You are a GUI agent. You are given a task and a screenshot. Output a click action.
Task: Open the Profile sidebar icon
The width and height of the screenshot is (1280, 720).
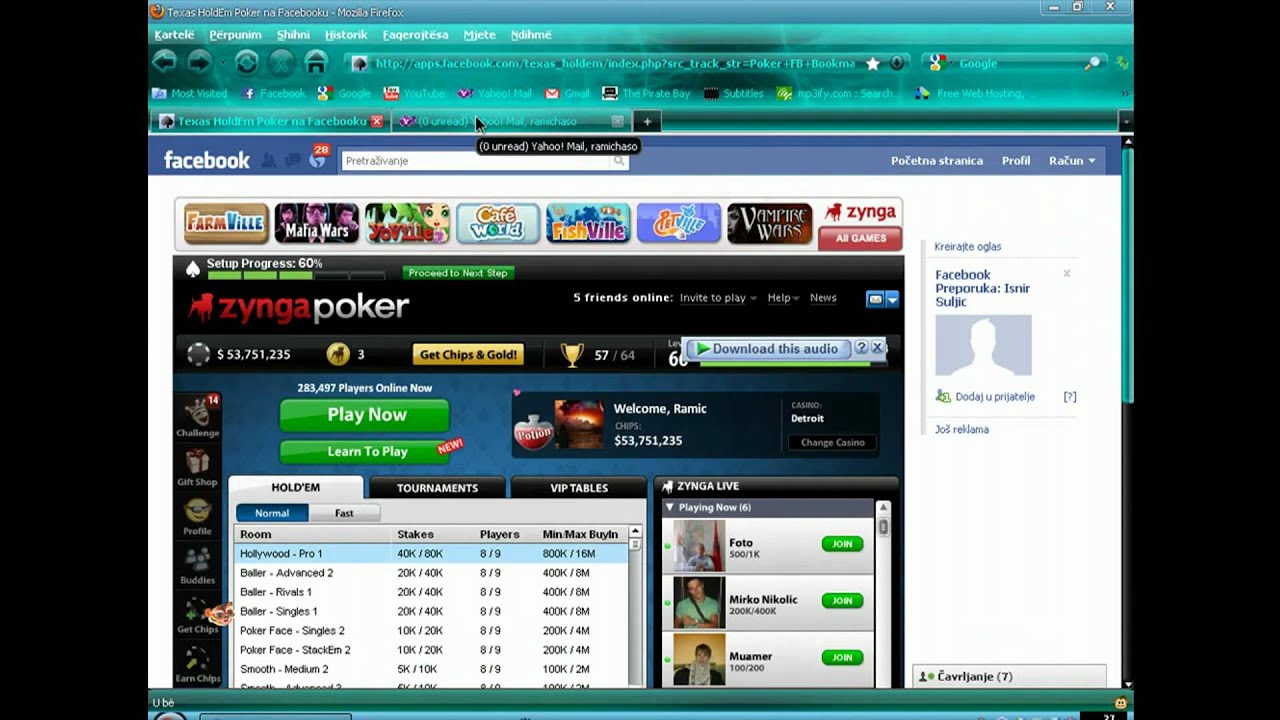click(x=198, y=516)
